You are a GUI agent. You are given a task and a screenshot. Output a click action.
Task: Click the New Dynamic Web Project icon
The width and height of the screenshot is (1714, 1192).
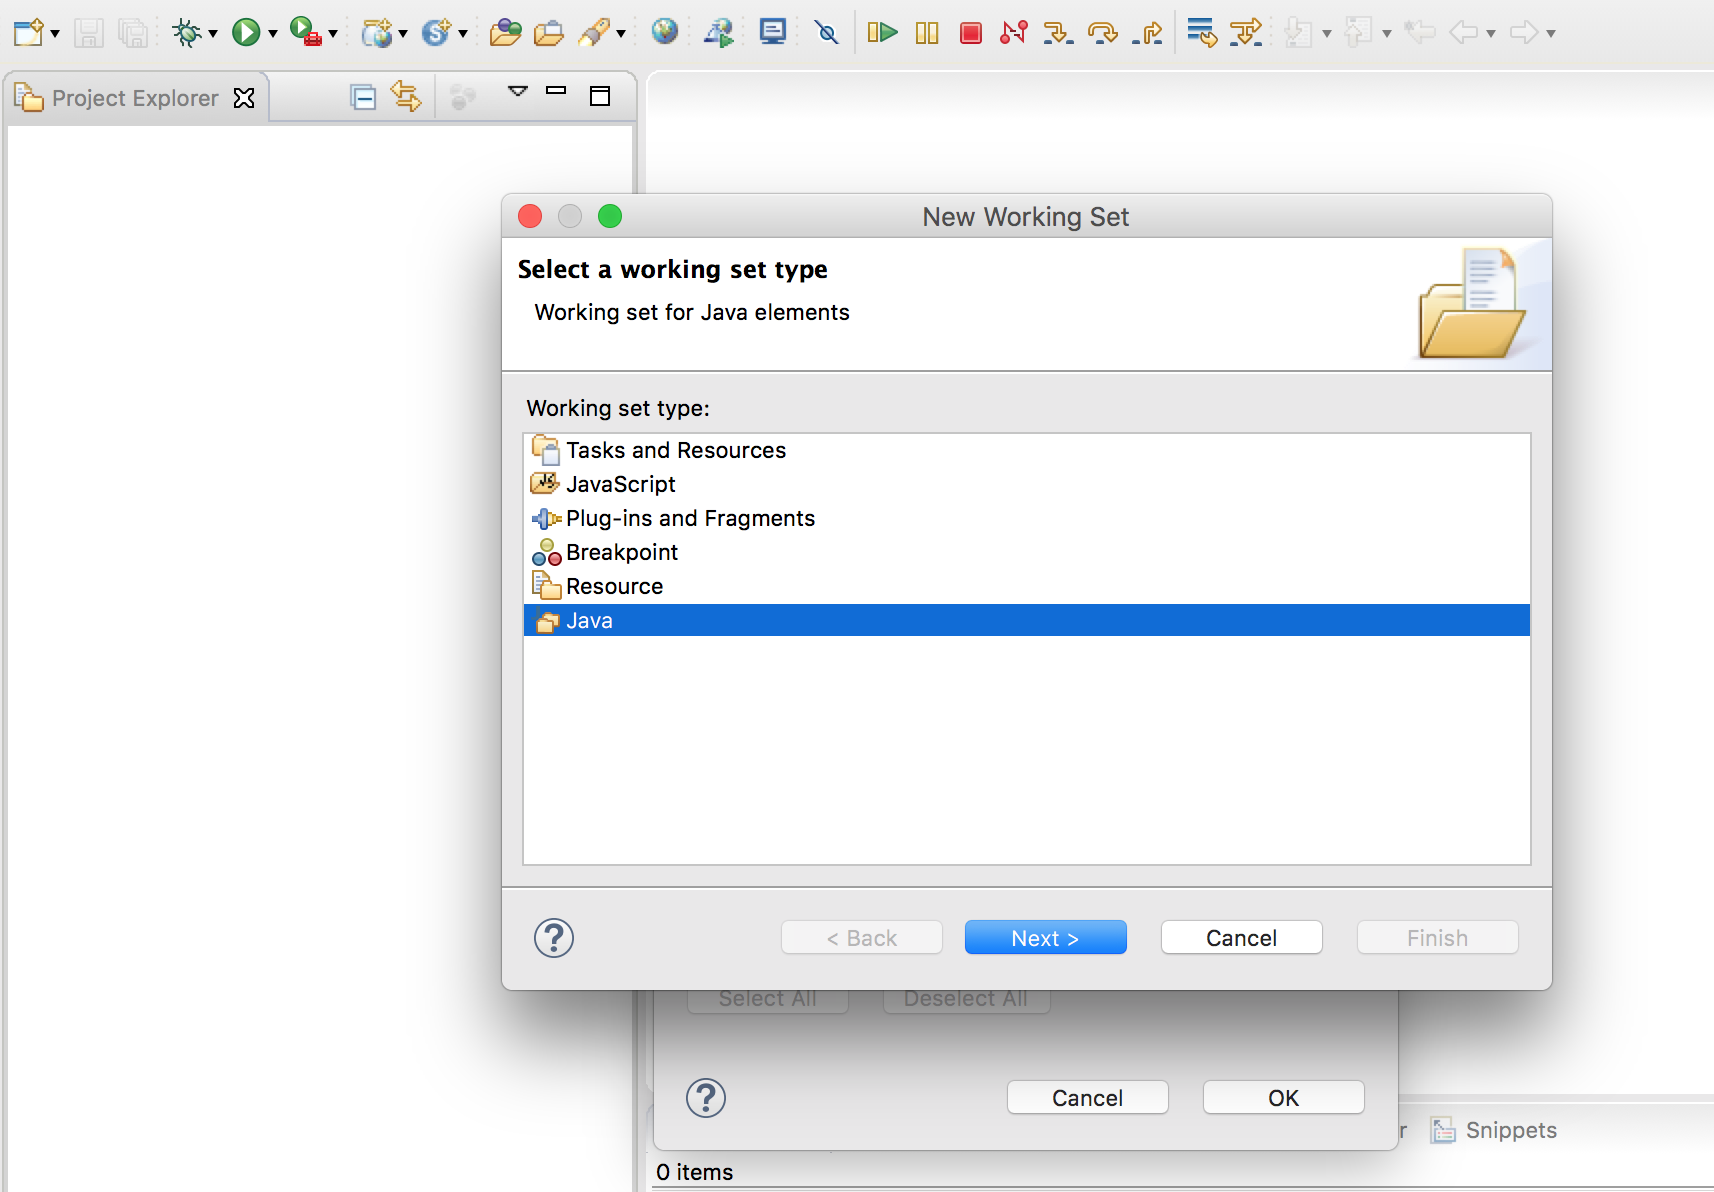tap(377, 33)
